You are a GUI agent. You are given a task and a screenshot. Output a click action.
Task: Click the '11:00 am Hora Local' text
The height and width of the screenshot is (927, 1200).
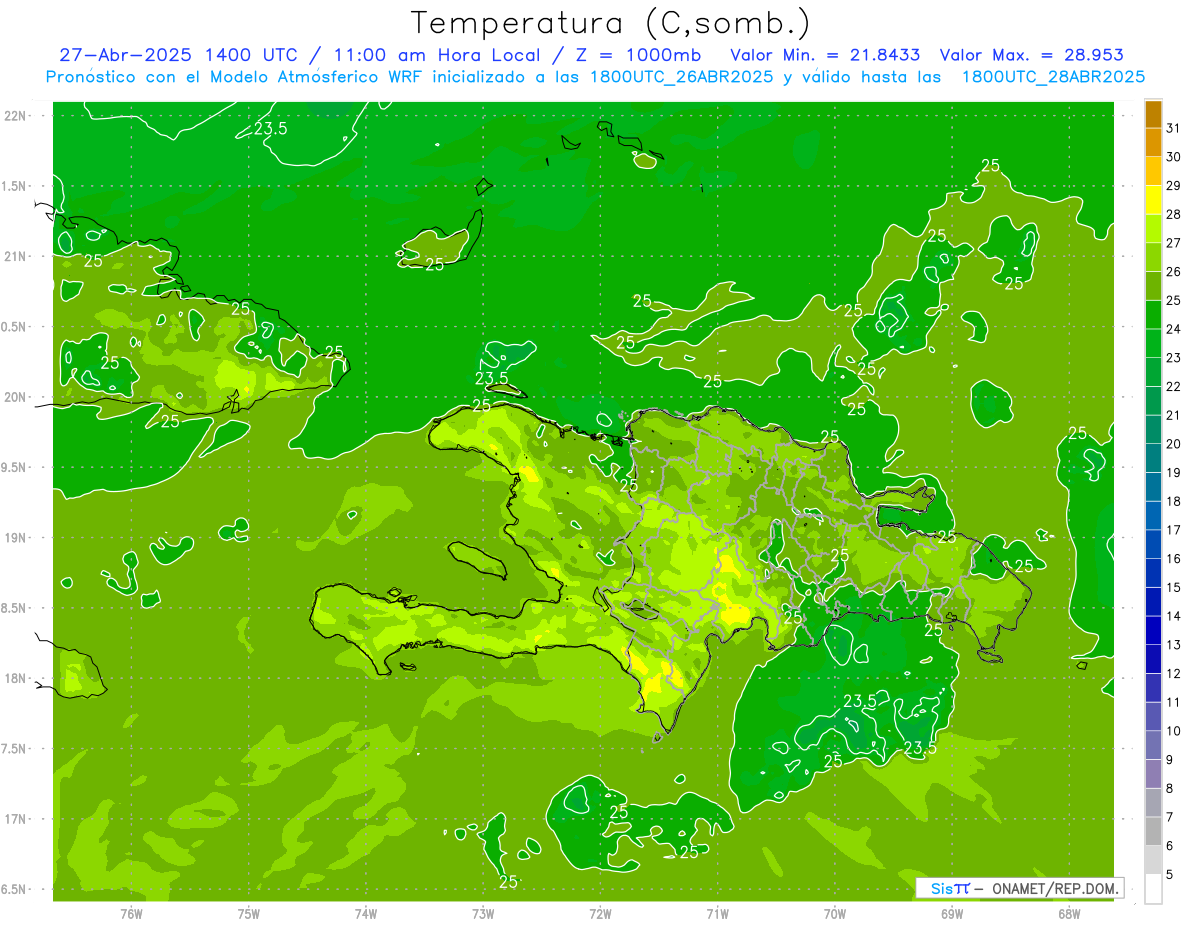click(x=435, y=55)
